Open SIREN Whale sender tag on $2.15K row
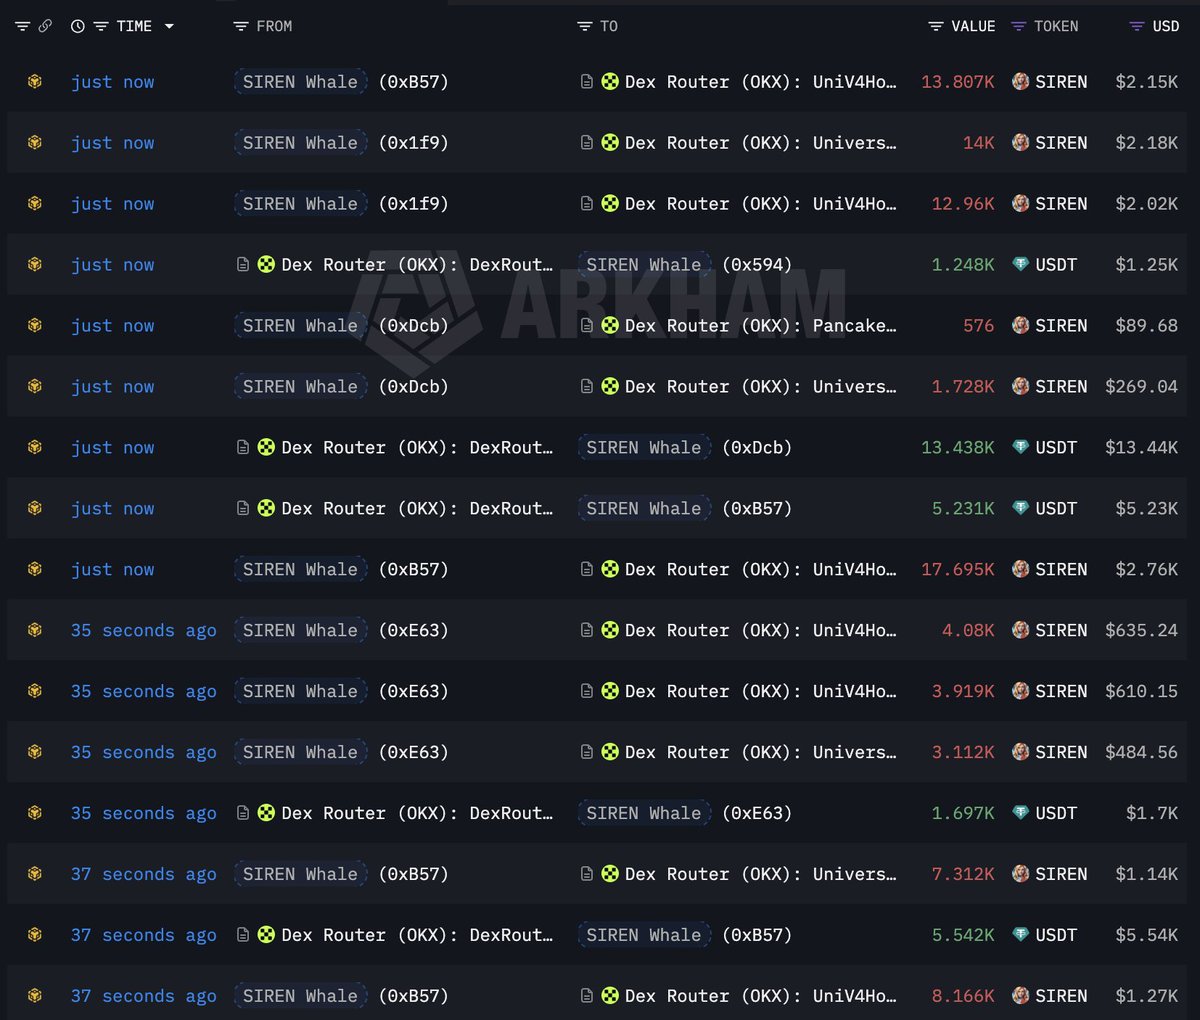This screenshot has width=1200, height=1020. [x=300, y=82]
